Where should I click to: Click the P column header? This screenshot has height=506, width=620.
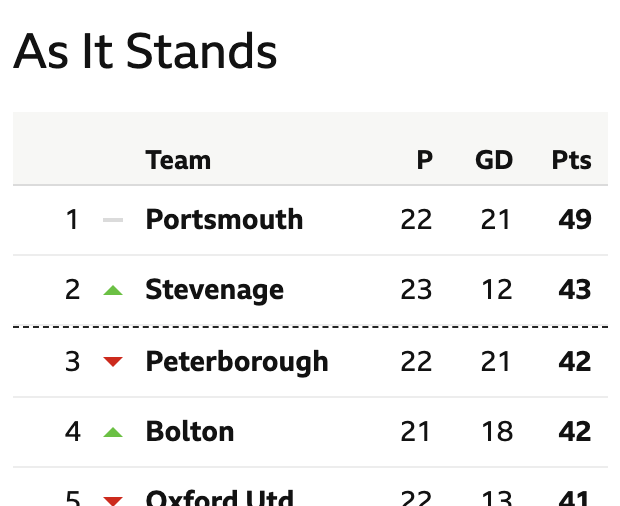click(x=425, y=160)
